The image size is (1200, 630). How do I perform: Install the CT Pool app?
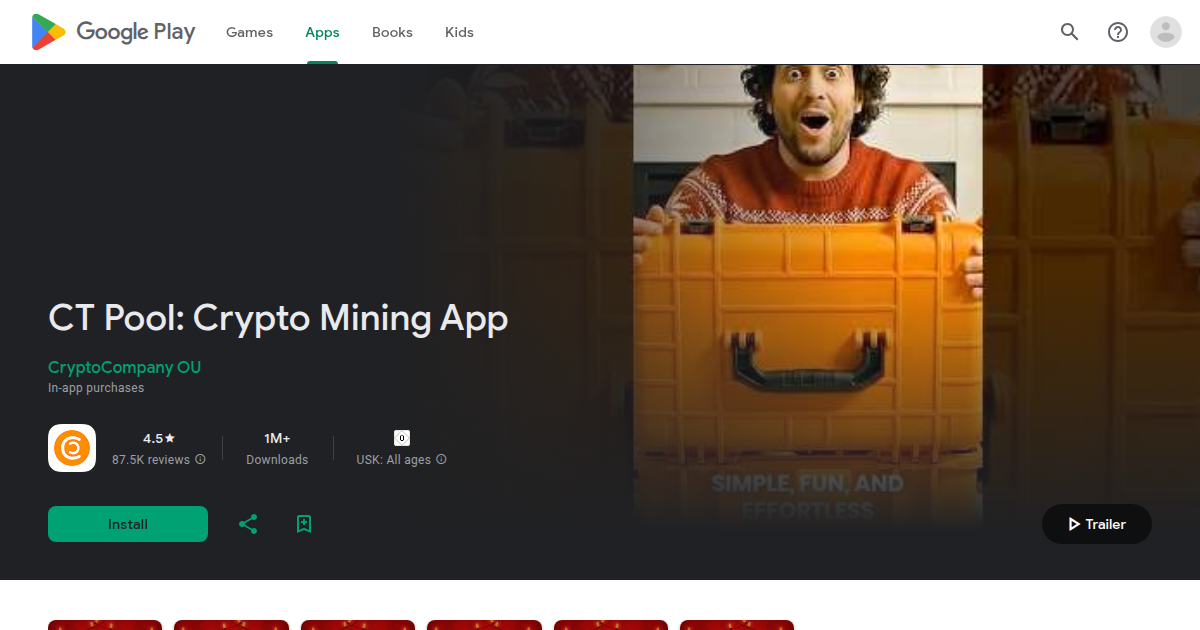[x=128, y=524]
